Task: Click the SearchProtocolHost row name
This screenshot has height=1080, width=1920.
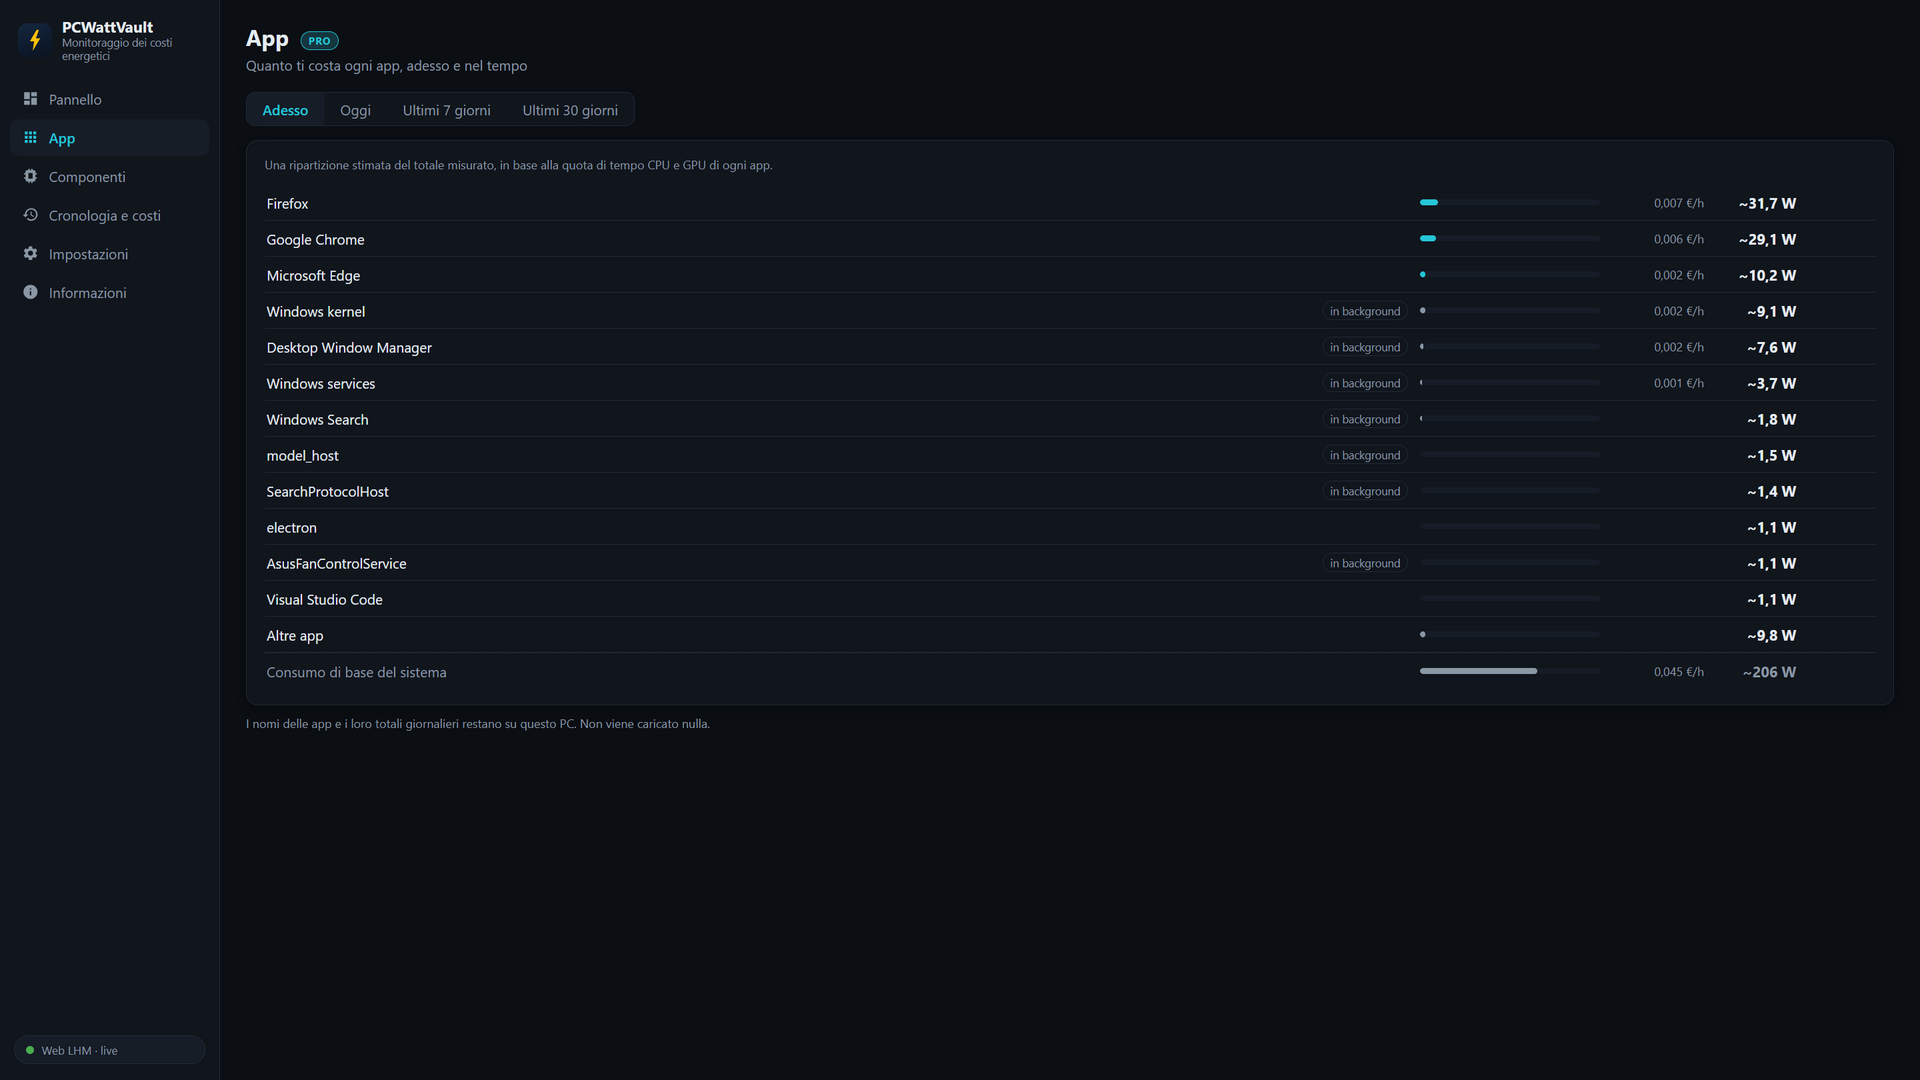Action: point(327,492)
